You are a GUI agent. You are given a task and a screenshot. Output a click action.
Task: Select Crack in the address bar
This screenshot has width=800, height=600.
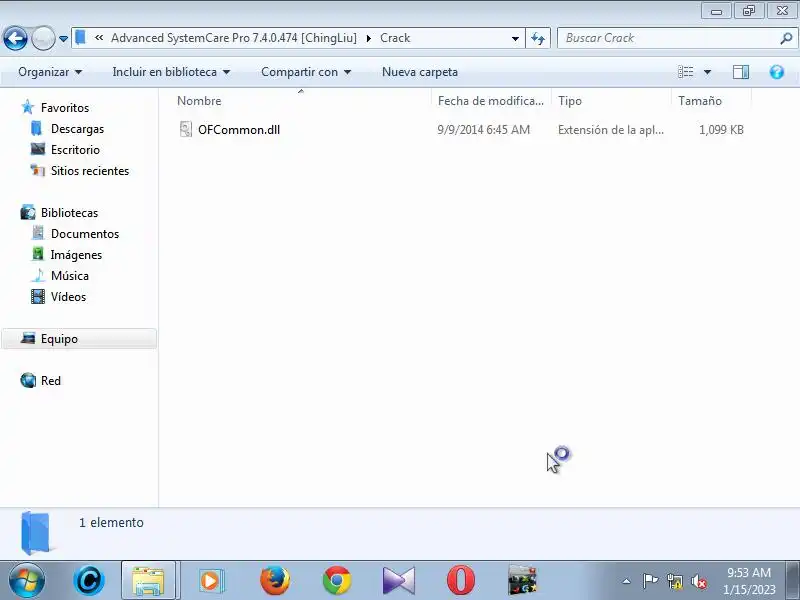pyautogui.click(x=395, y=38)
